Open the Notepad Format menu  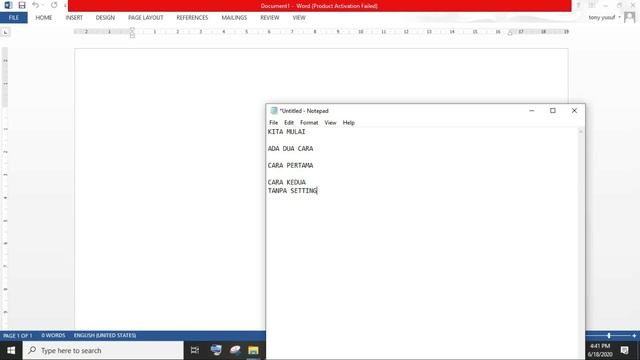pos(309,122)
